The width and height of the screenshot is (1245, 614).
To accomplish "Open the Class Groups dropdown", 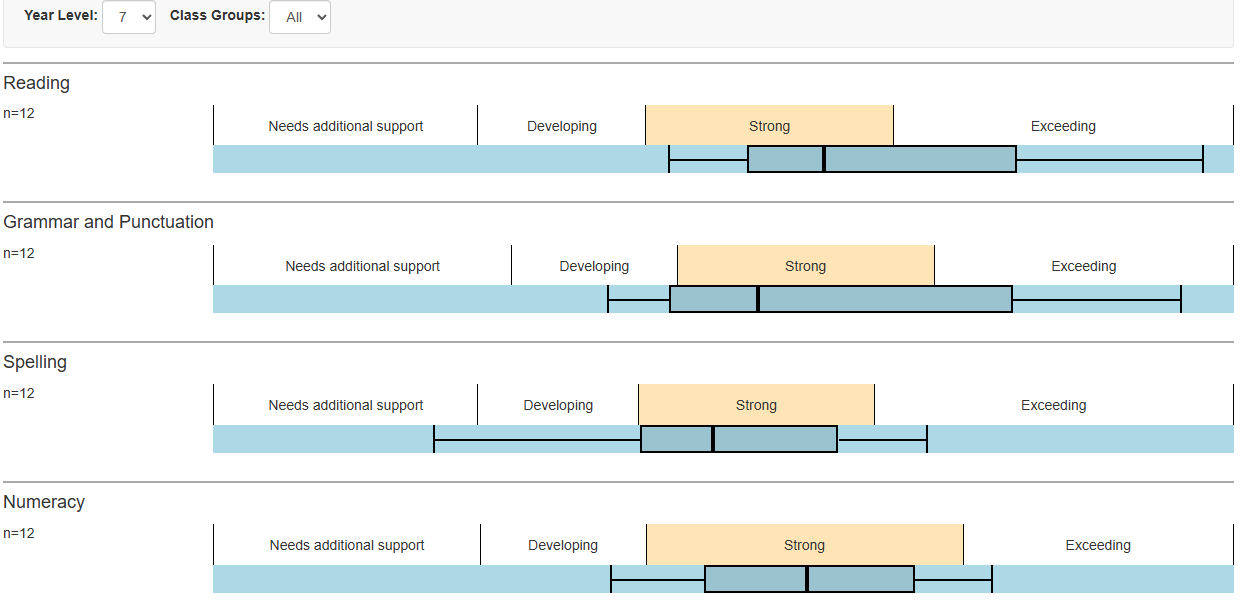I will point(300,17).
